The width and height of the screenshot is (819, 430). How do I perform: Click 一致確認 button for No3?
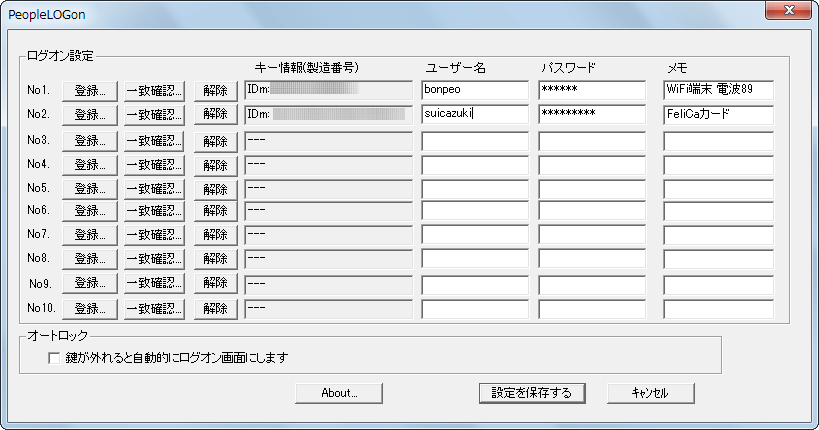click(154, 142)
